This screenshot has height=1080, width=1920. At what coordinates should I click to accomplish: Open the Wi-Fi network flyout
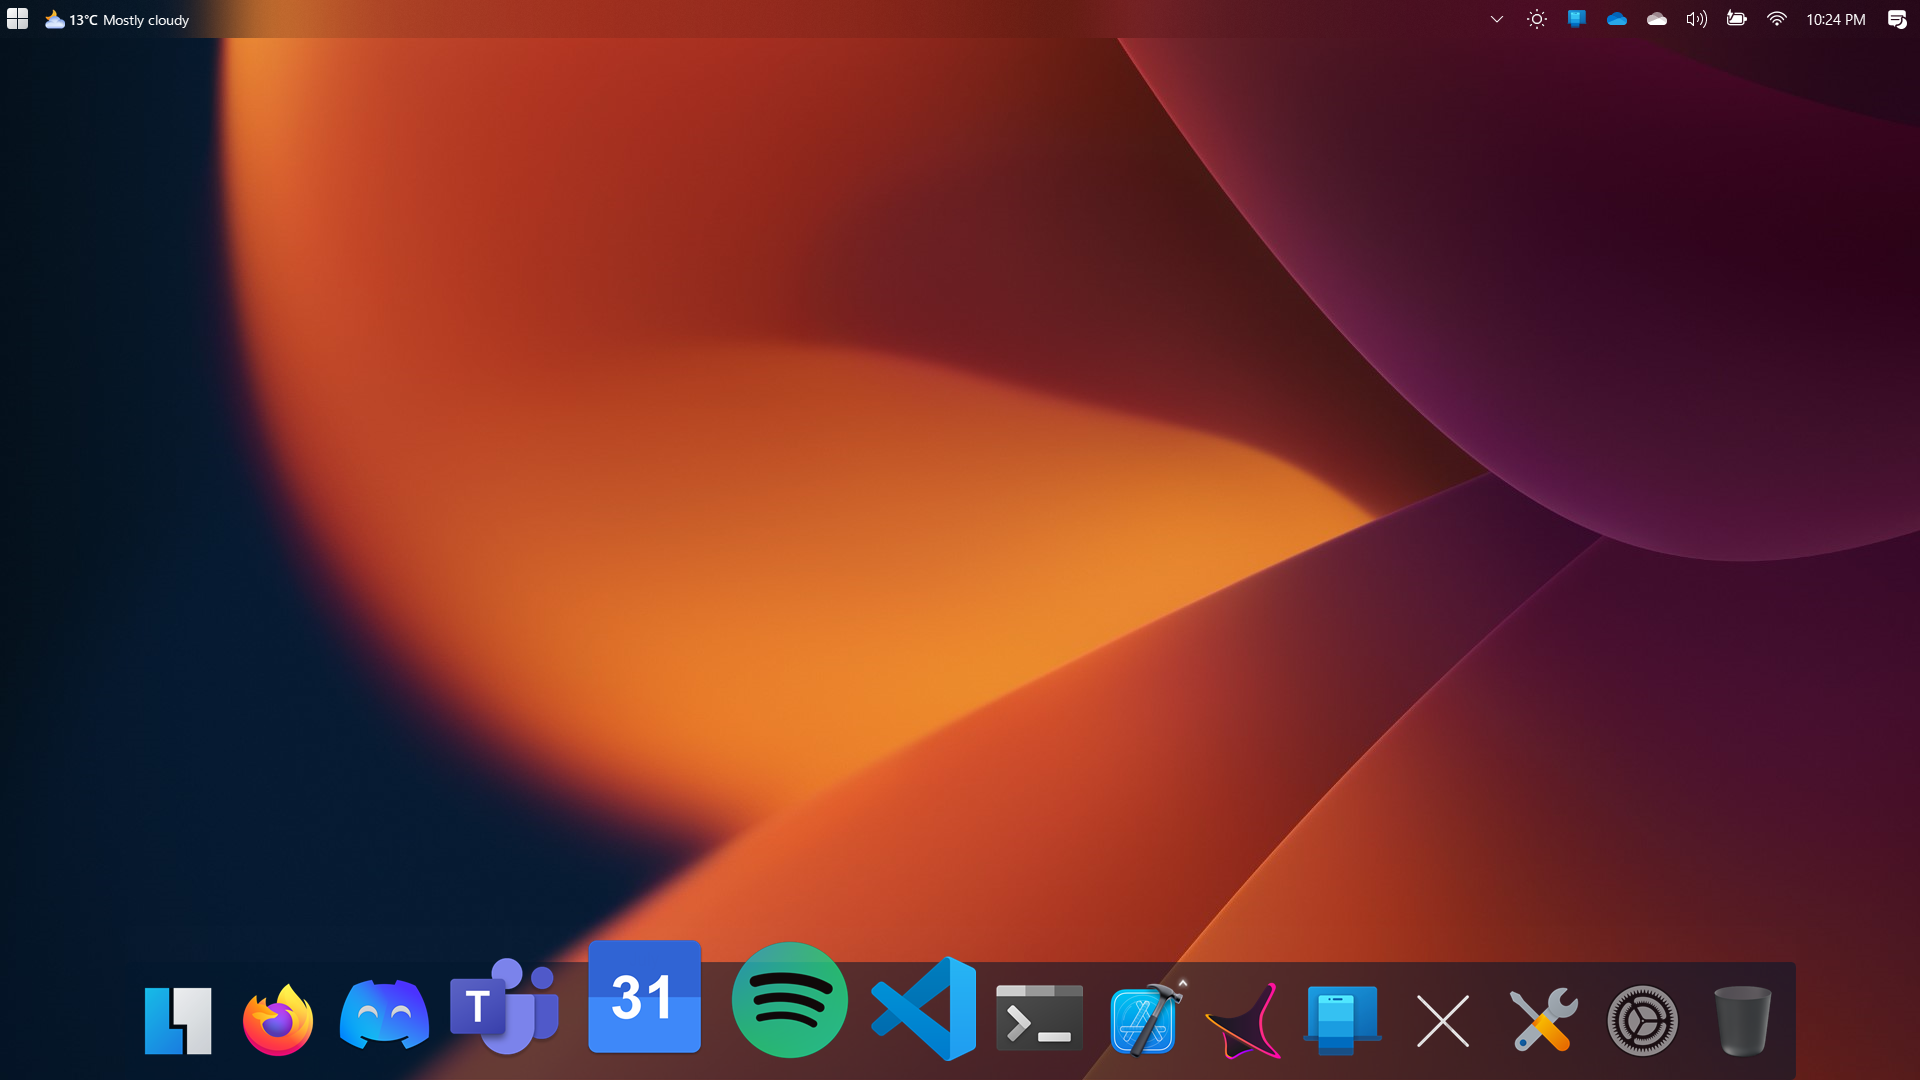pyautogui.click(x=1776, y=19)
